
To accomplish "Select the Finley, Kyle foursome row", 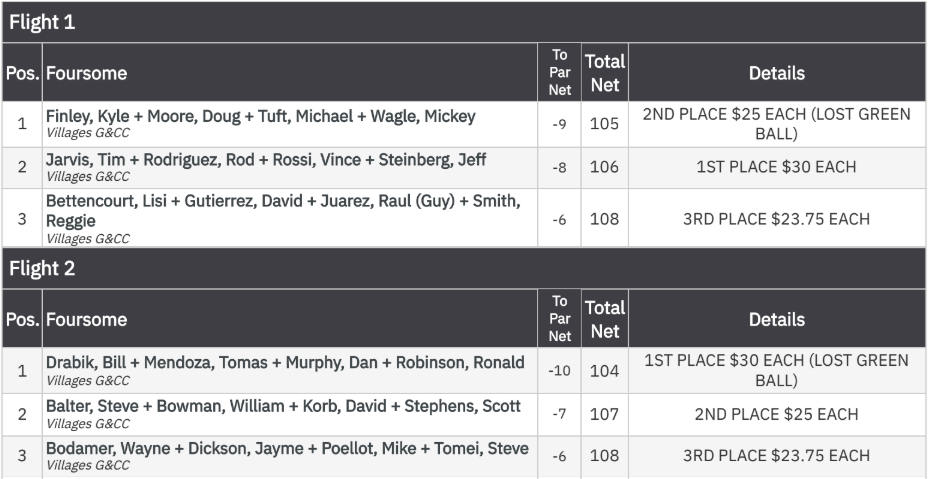I will pos(464,124).
